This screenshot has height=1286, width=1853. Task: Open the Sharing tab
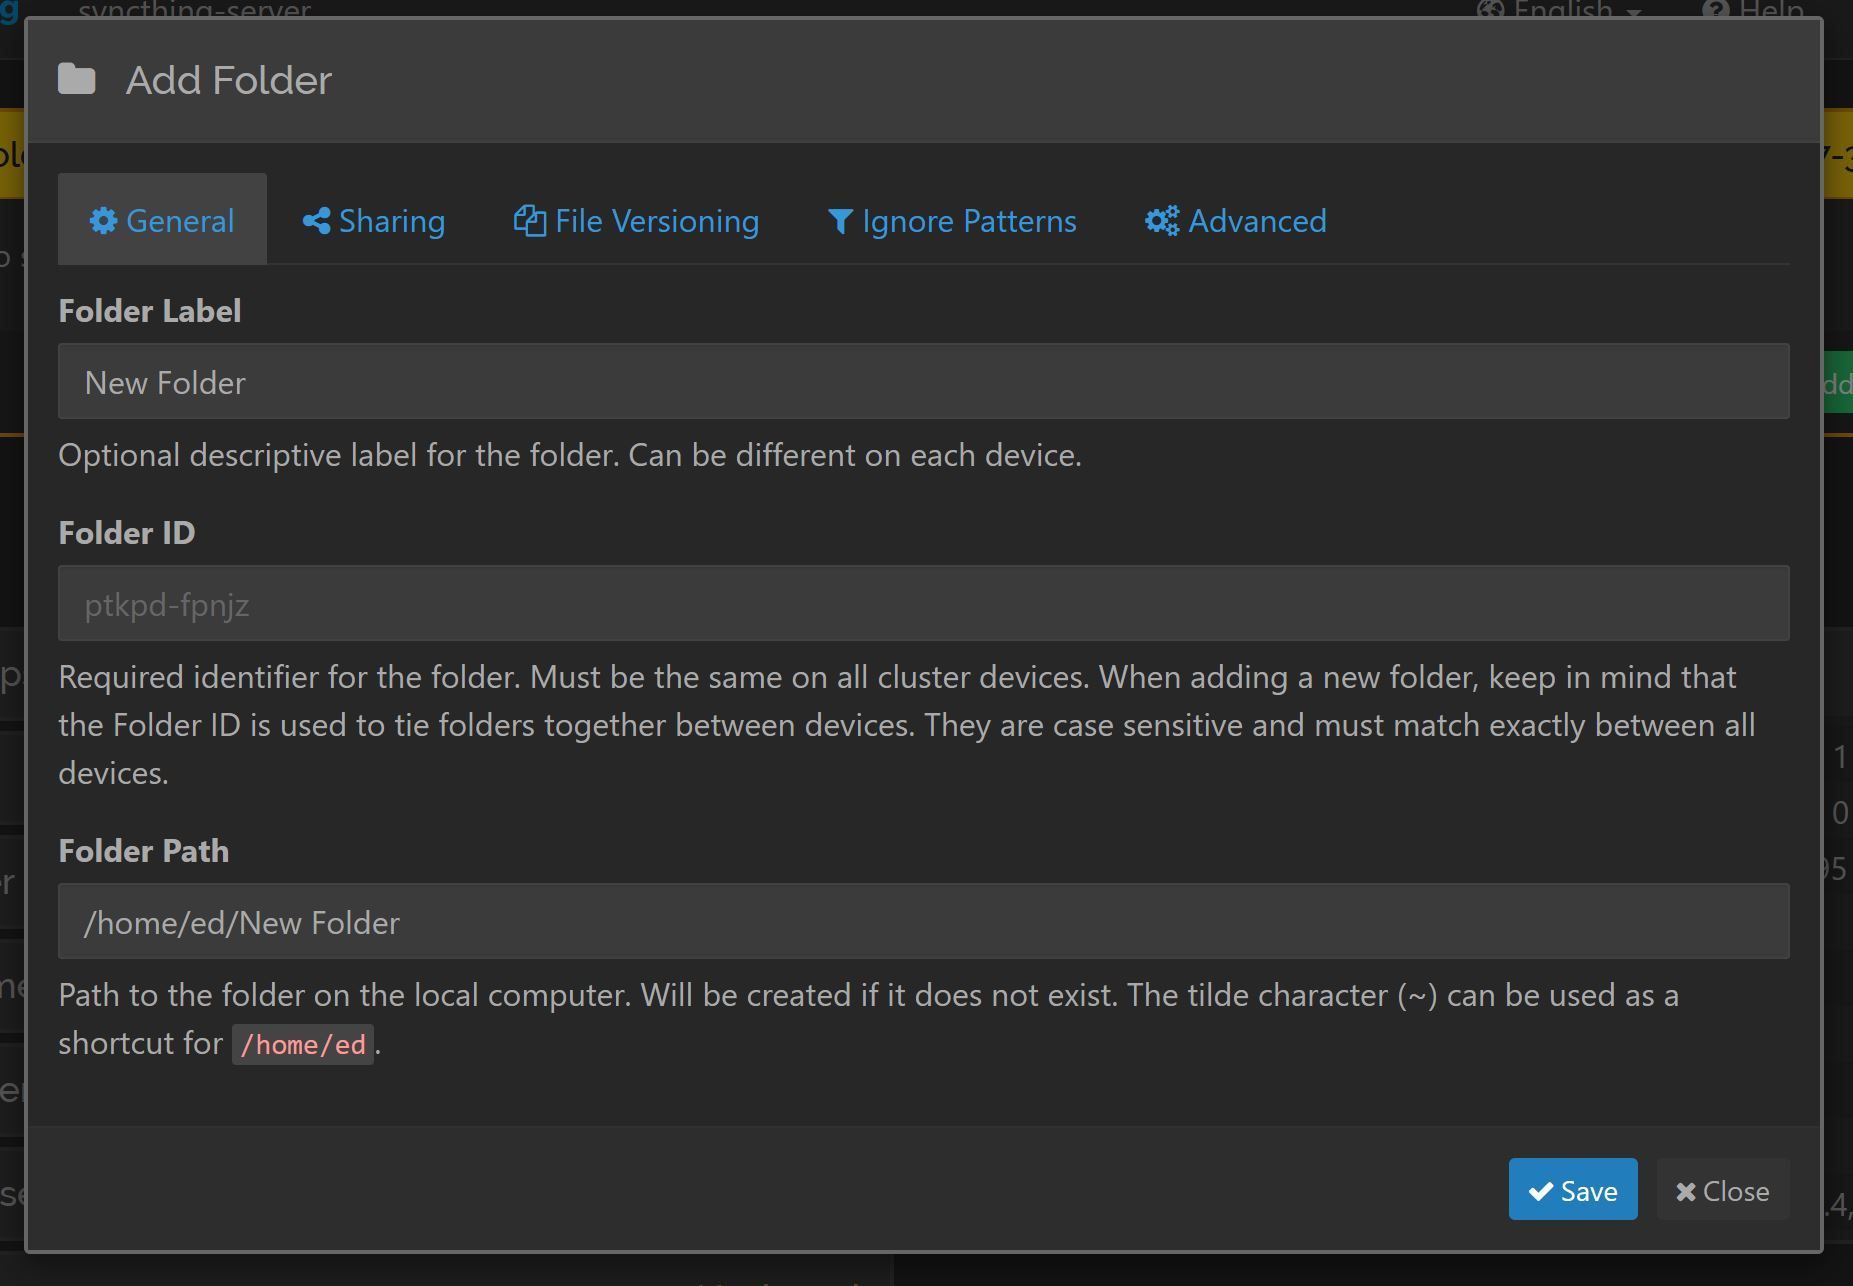(x=374, y=220)
